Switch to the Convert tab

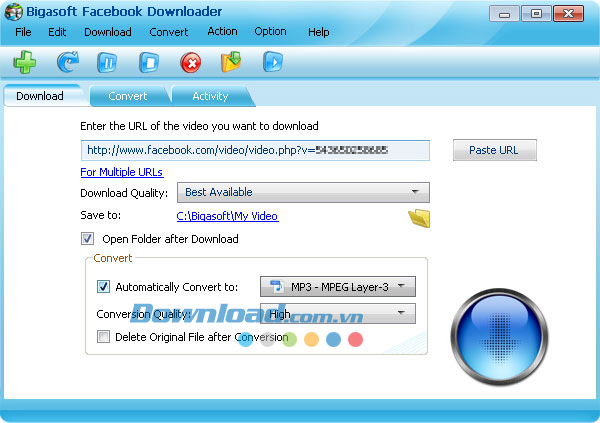(128, 96)
